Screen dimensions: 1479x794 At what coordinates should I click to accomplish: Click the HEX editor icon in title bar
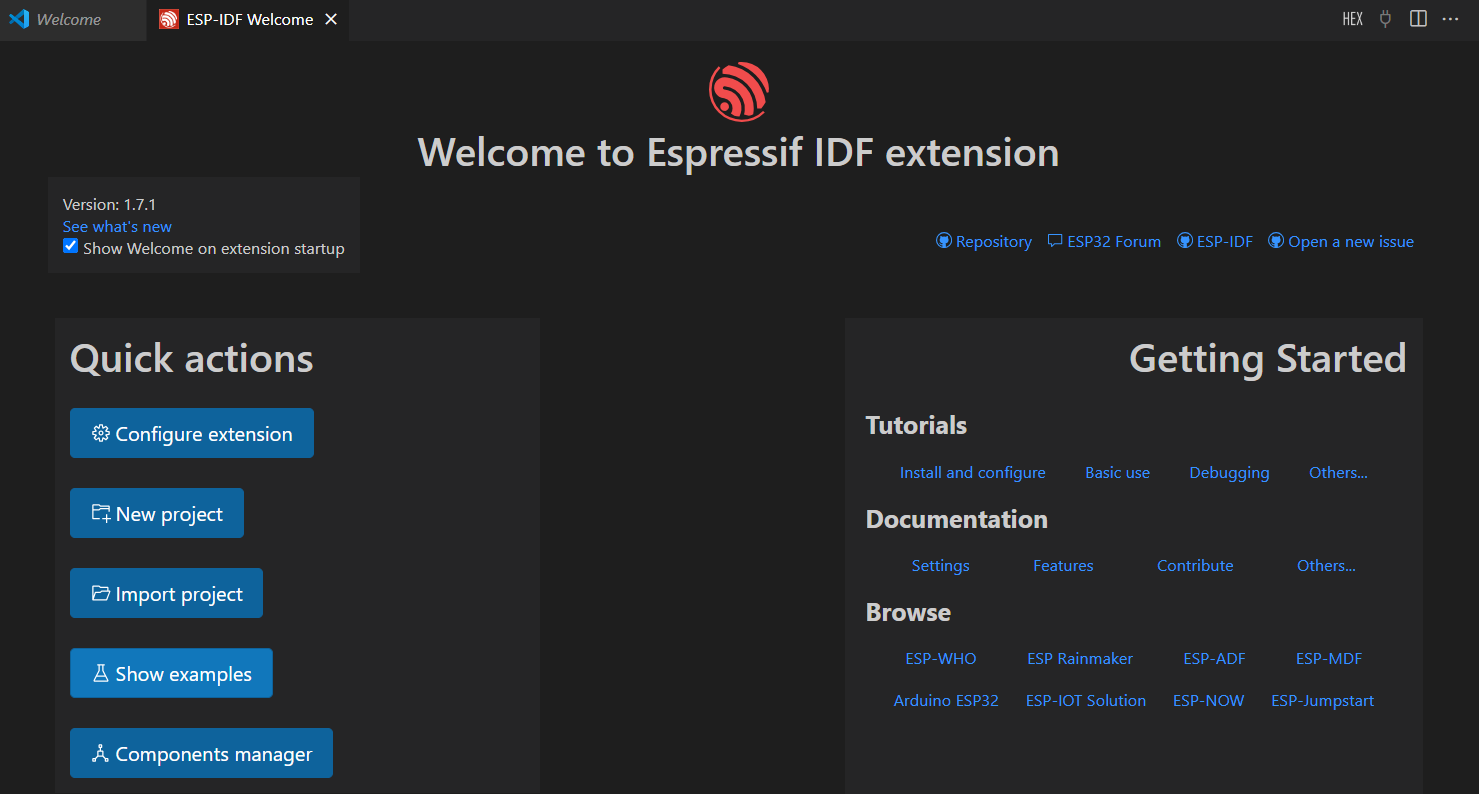click(1352, 19)
